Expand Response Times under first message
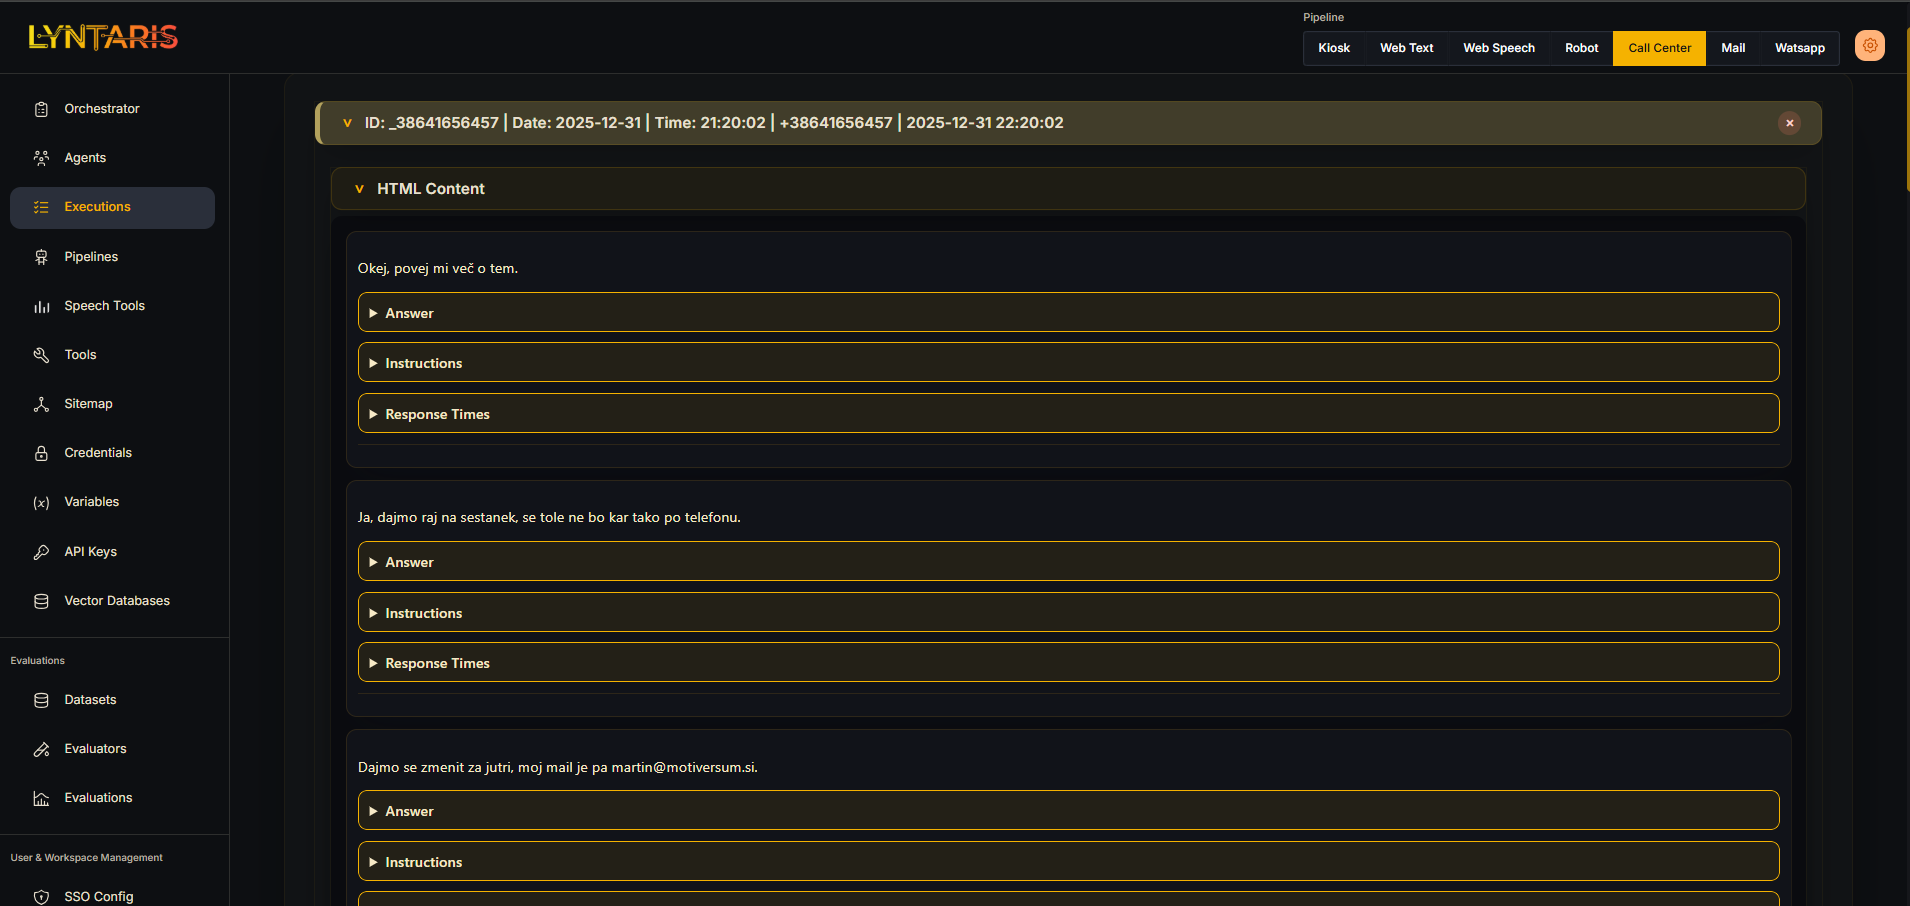 pyautogui.click(x=437, y=414)
